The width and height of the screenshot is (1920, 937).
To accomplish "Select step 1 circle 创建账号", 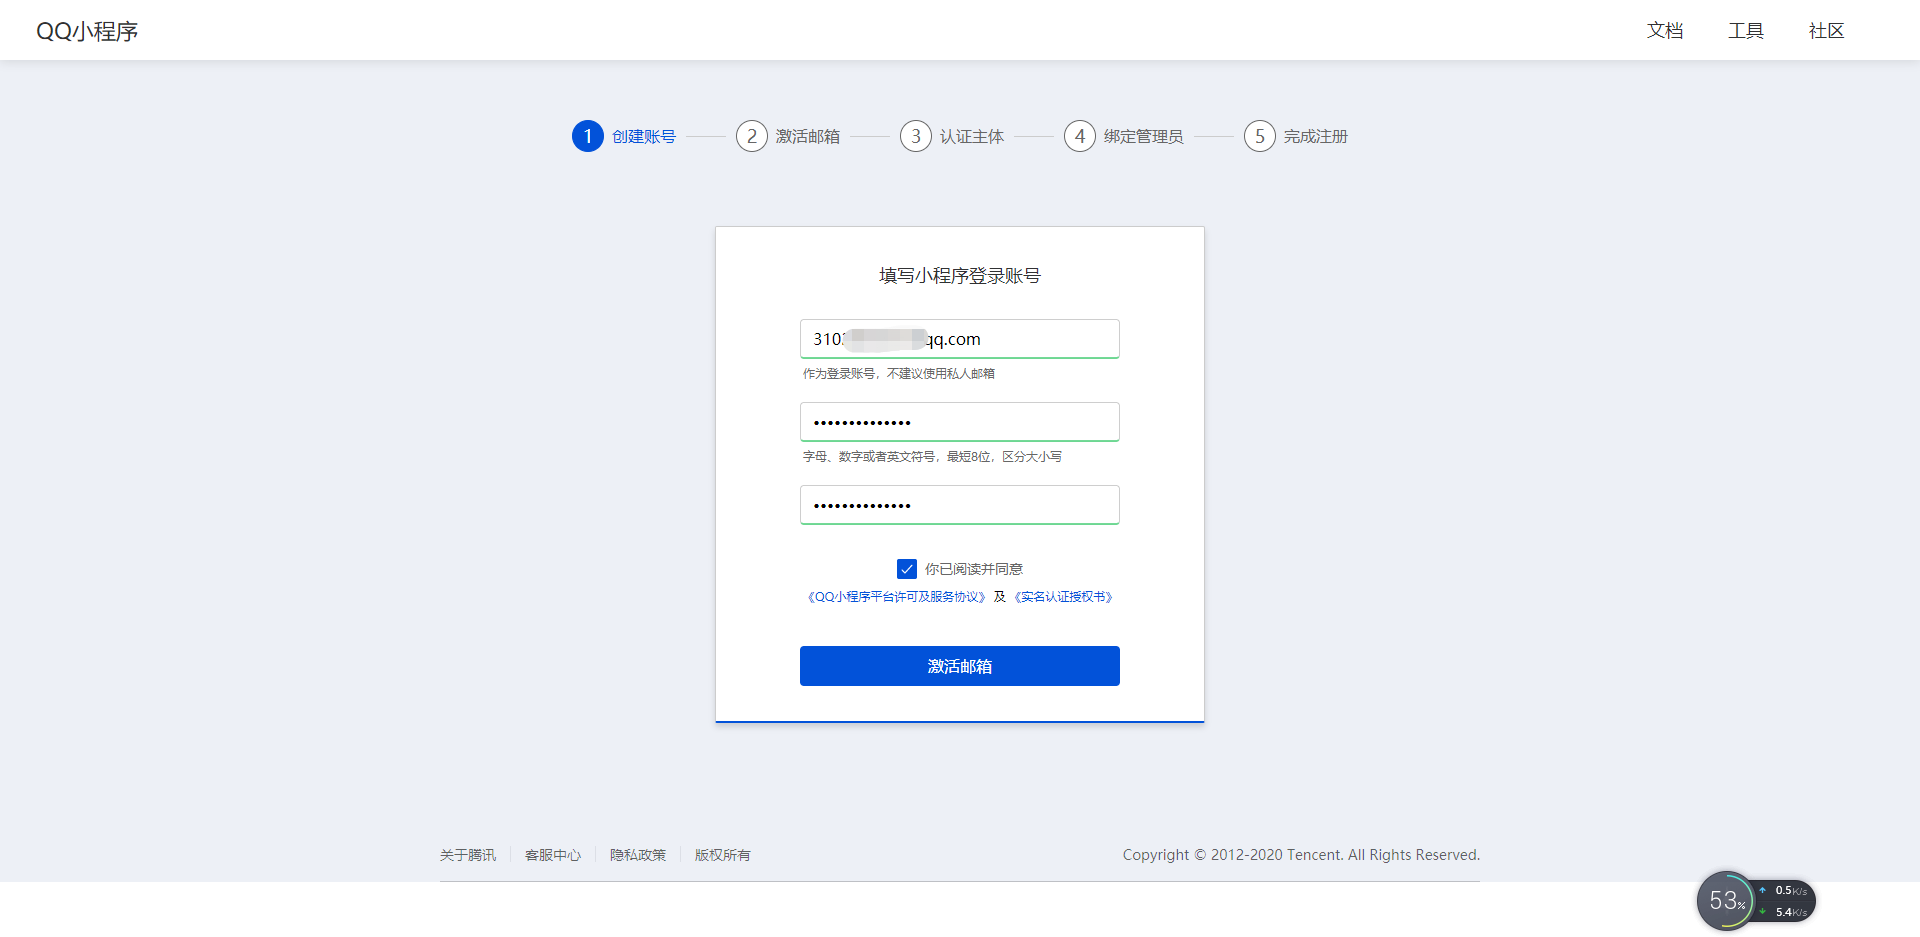I will [x=588, y=136].
